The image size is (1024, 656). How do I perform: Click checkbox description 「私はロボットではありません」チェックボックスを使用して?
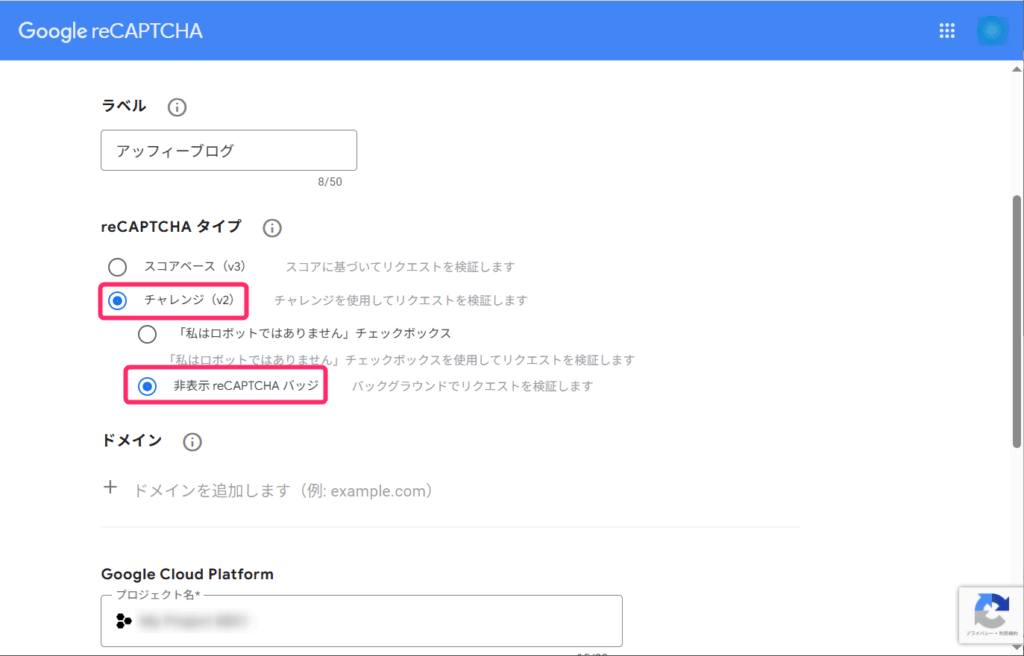tap(400, 360)
